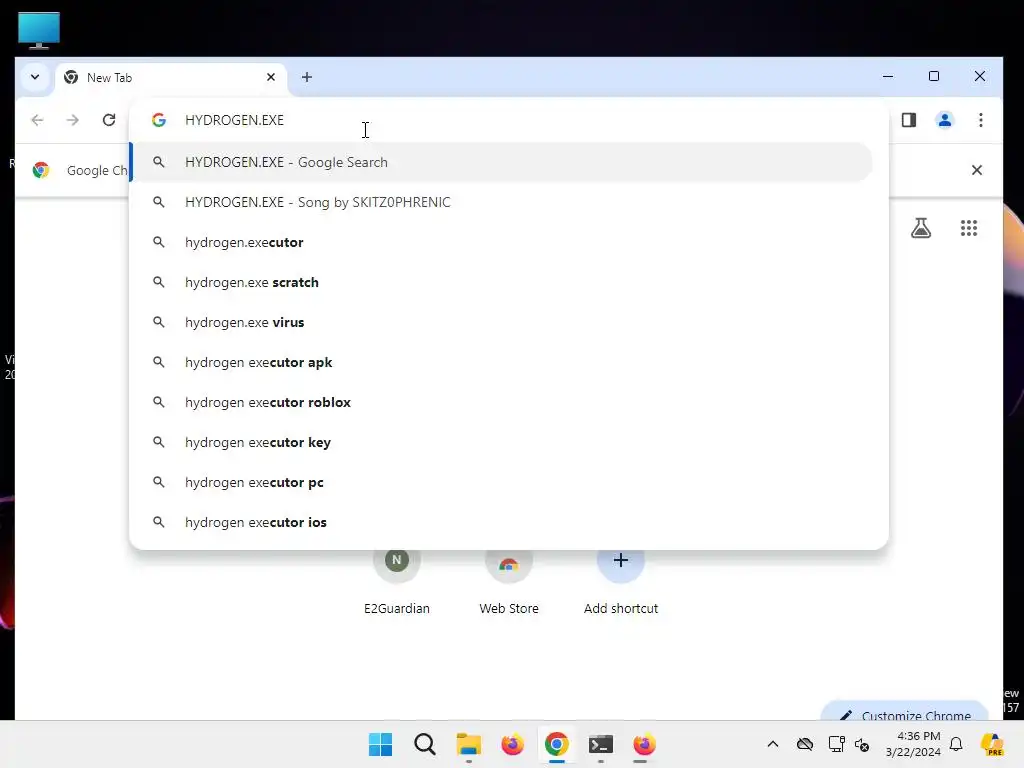Click the cloud sync tray icon

805,744
